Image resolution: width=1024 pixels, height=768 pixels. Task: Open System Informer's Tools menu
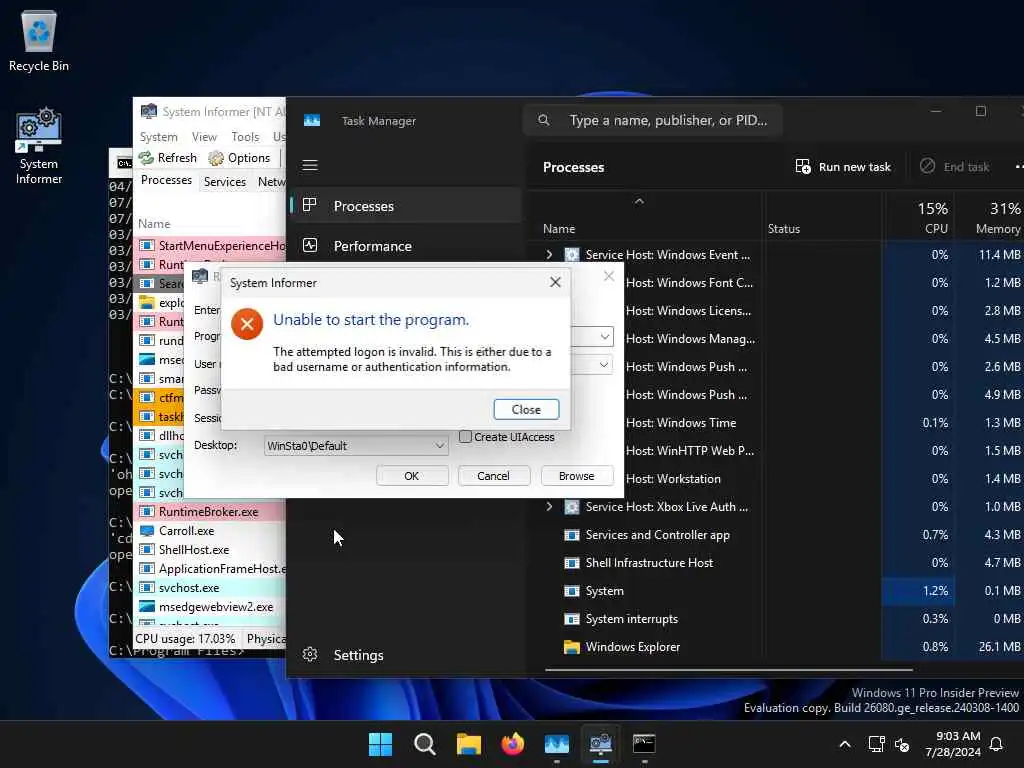coord(245,136)
